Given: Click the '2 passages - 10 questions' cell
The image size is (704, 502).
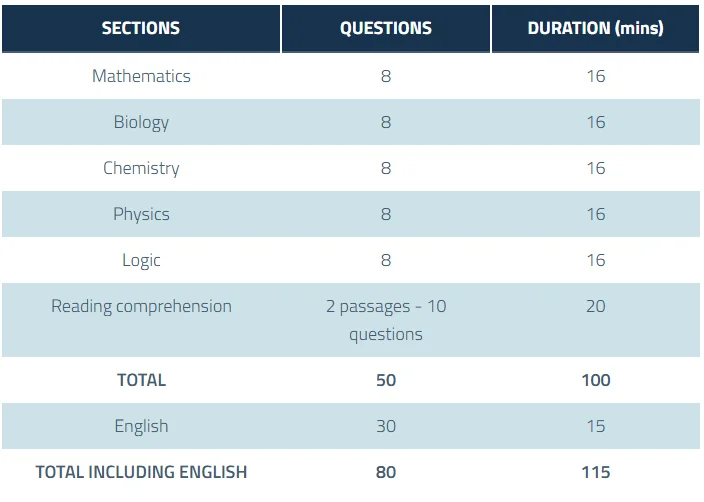Looking at the screenshot, I should click(x=386, y=320).
